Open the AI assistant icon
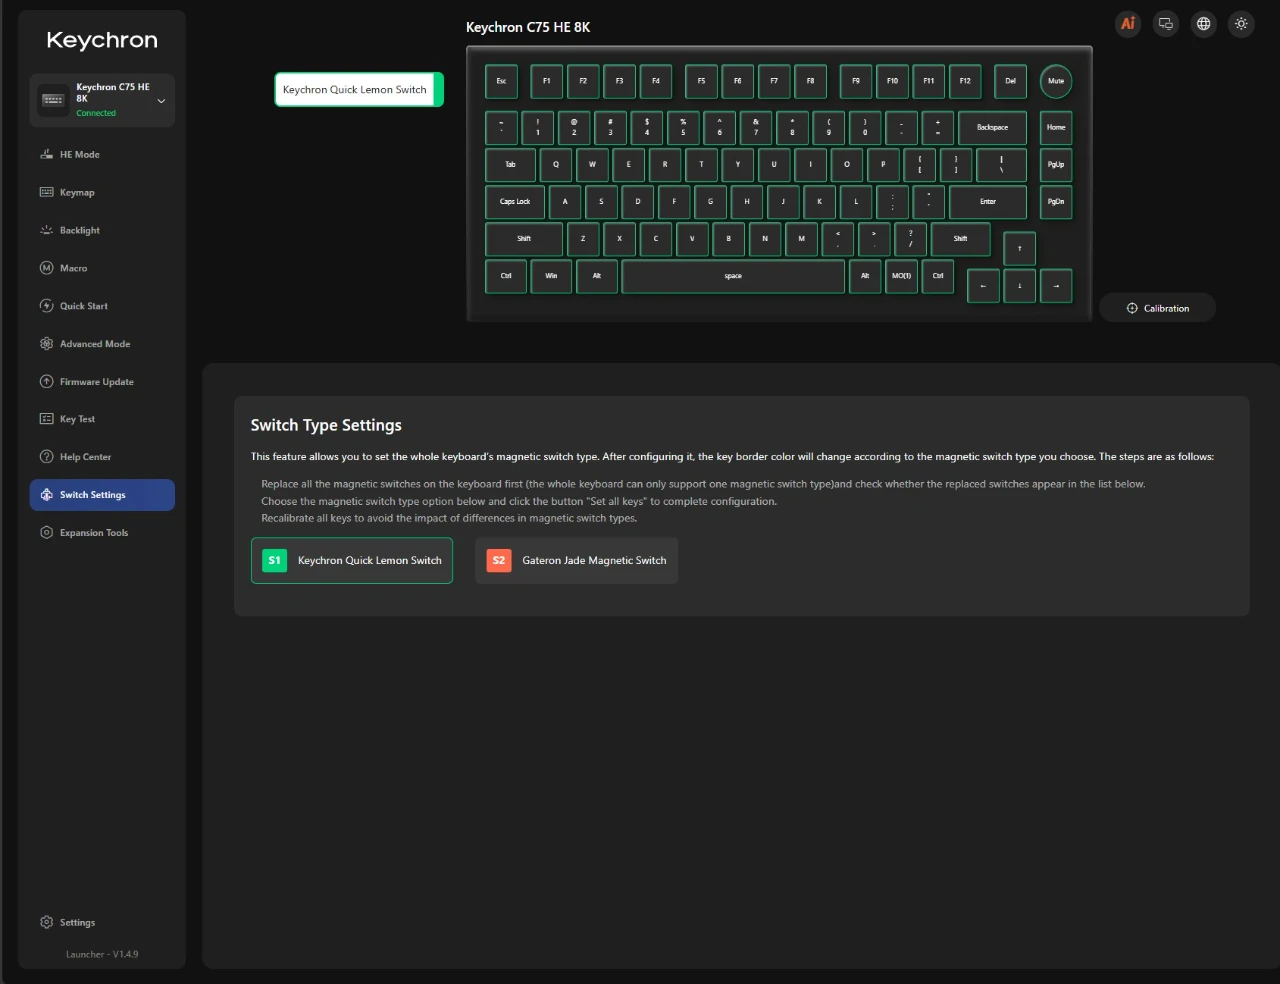Image resolution: width=1280 pixels, height=984 pixels. pyautogui.click(x=1128, y=24)
